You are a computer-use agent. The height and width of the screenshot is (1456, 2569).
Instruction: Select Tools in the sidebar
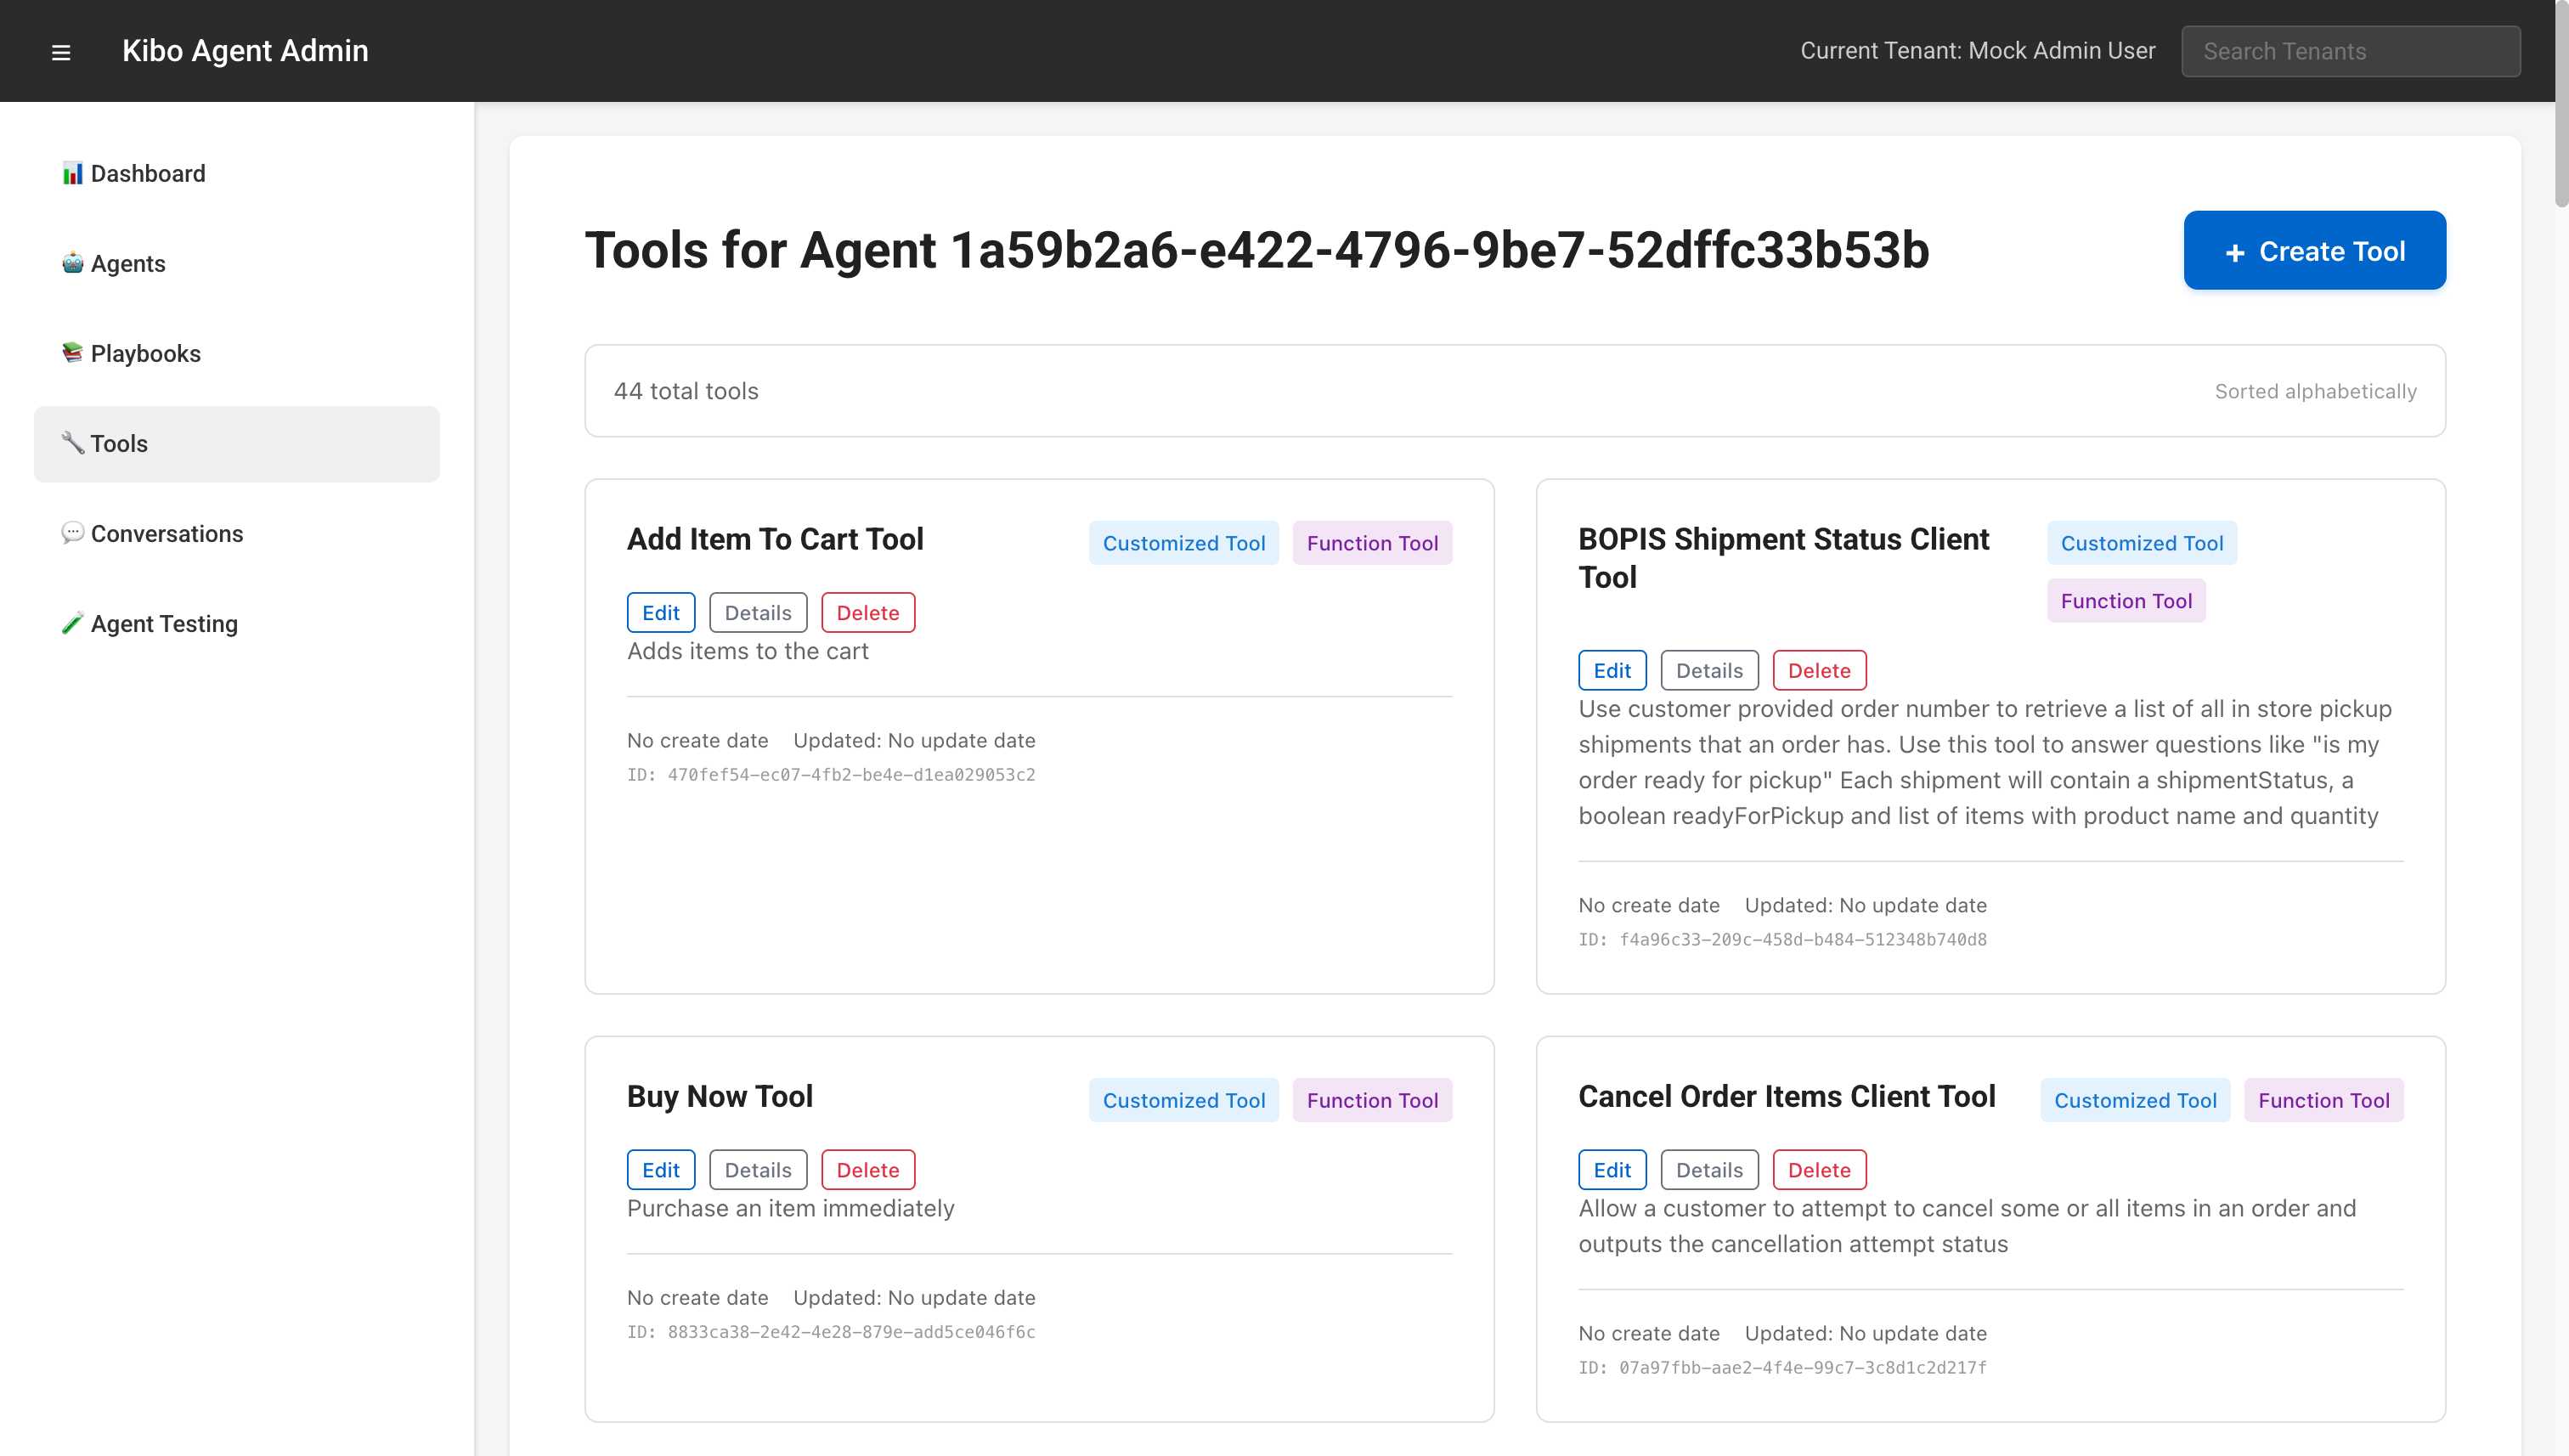click(237, 444)
